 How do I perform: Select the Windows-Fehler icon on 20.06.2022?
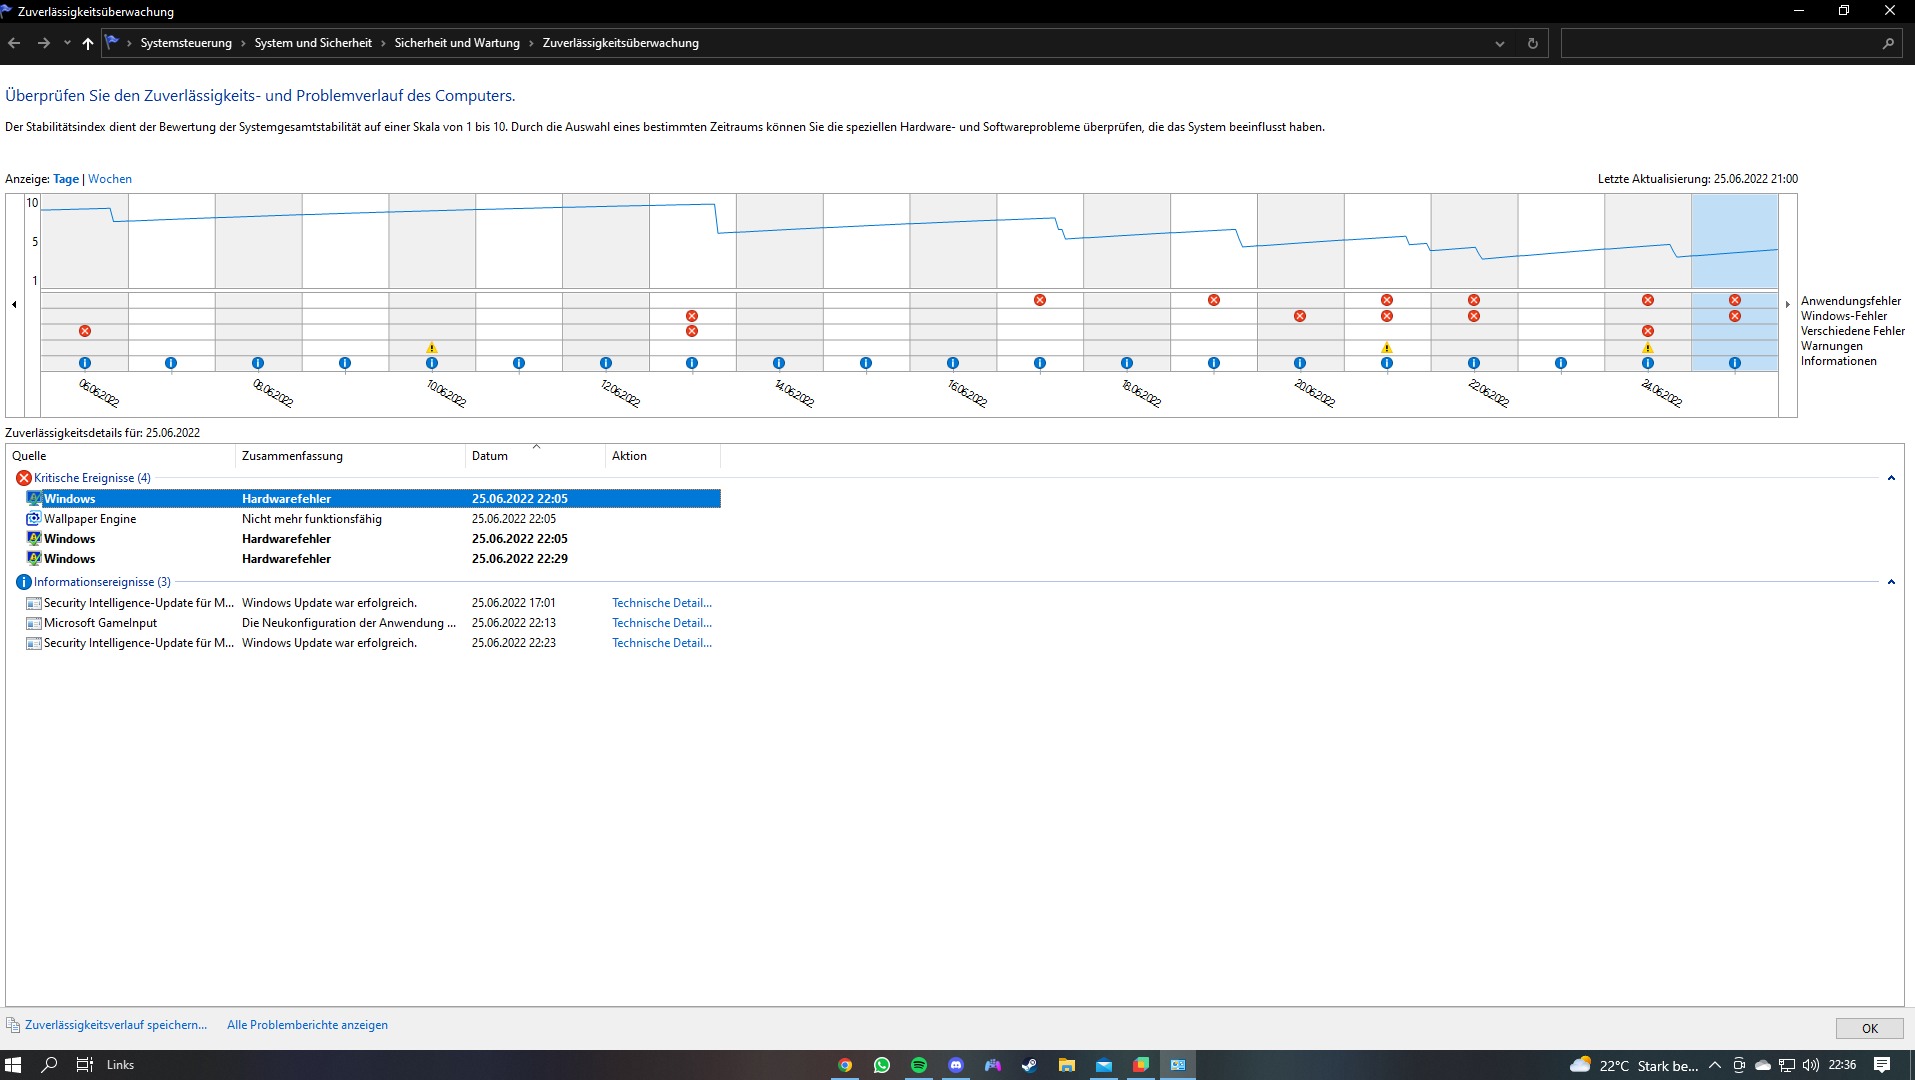click(x=1300, y=316)
